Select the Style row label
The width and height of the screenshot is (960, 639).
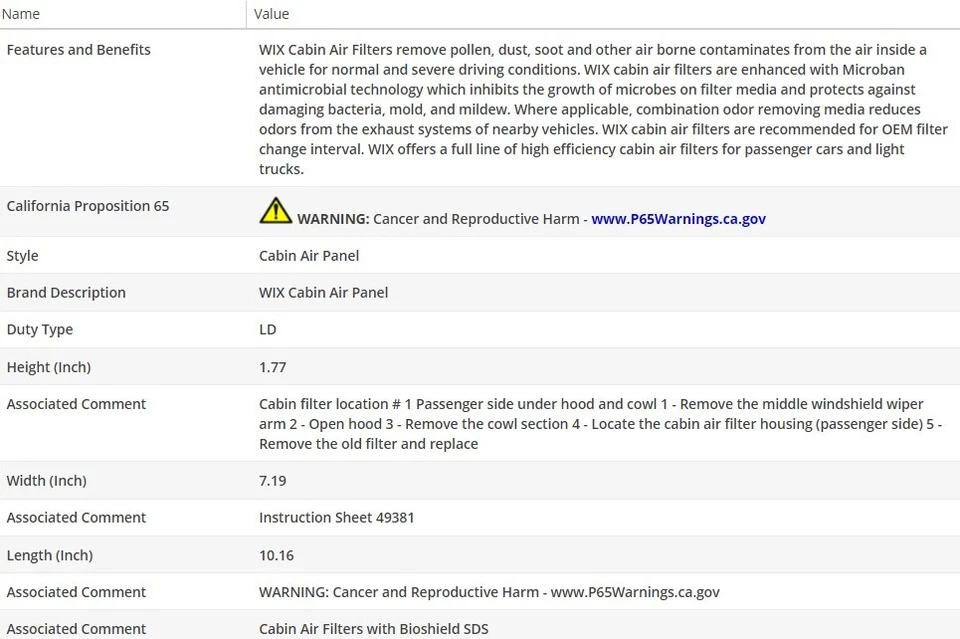[x=23, y=256]
